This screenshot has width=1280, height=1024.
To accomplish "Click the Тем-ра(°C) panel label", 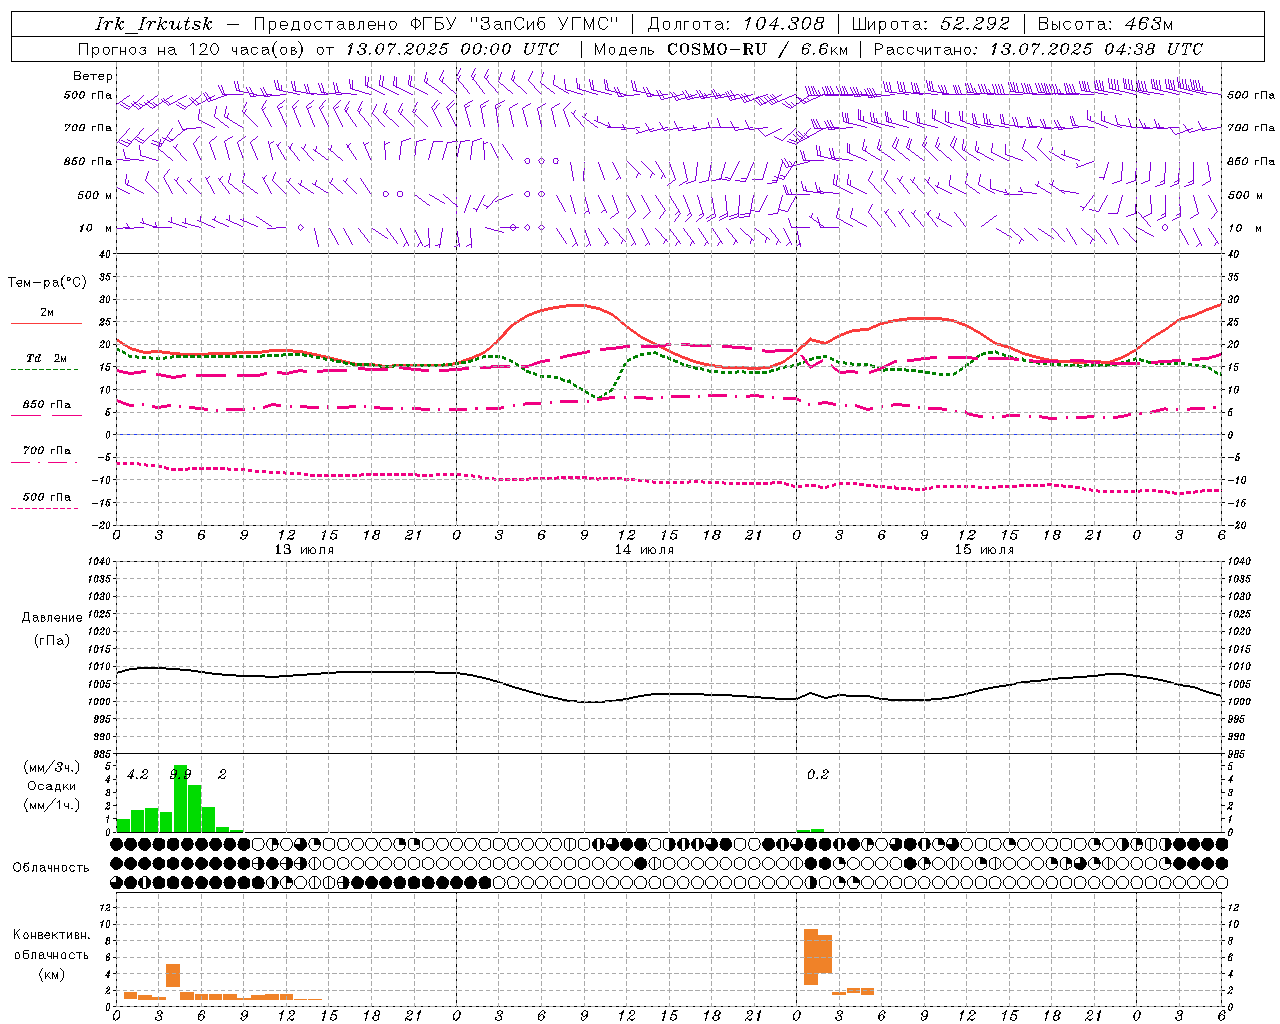I will tap(47, 283).
